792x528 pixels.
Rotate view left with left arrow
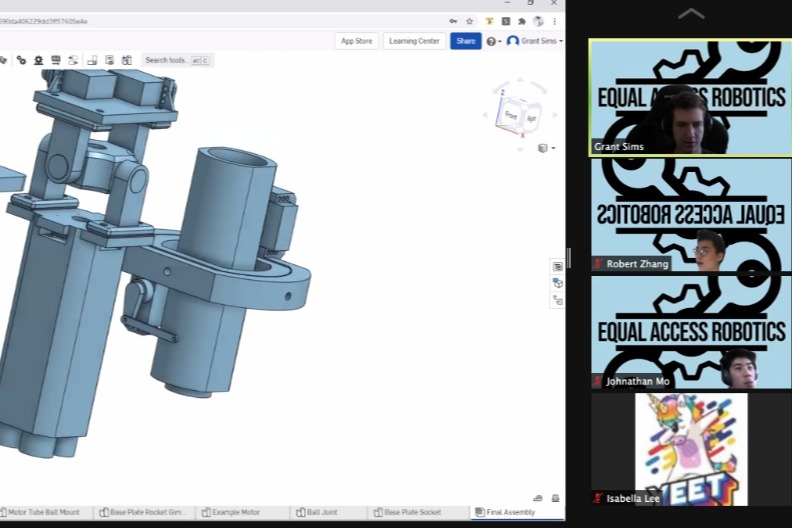485,115
